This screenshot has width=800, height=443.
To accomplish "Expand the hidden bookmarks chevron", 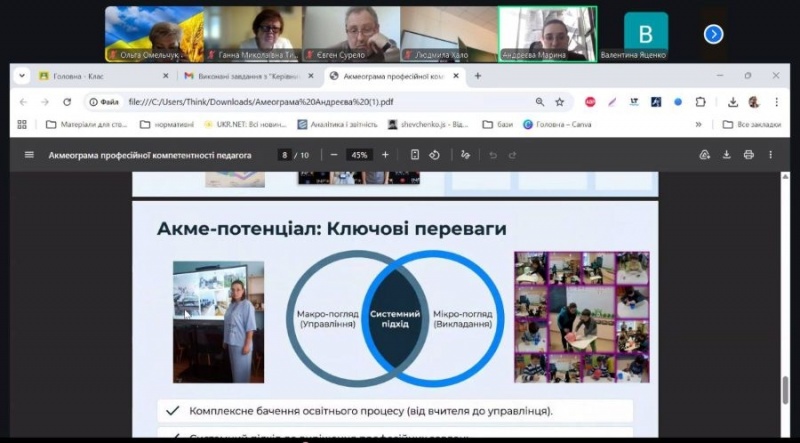I will [x=698, y=125].
